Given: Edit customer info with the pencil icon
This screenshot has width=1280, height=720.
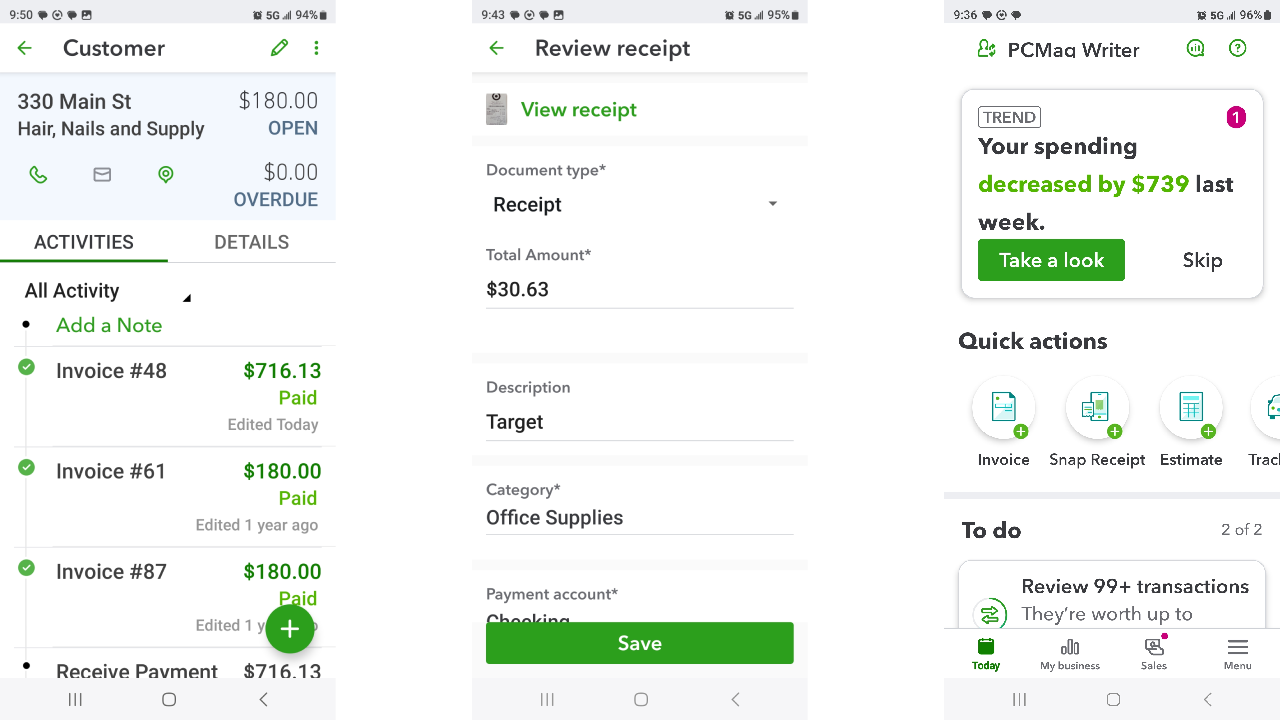Looking at the screenshot, I should pos(279,47).
